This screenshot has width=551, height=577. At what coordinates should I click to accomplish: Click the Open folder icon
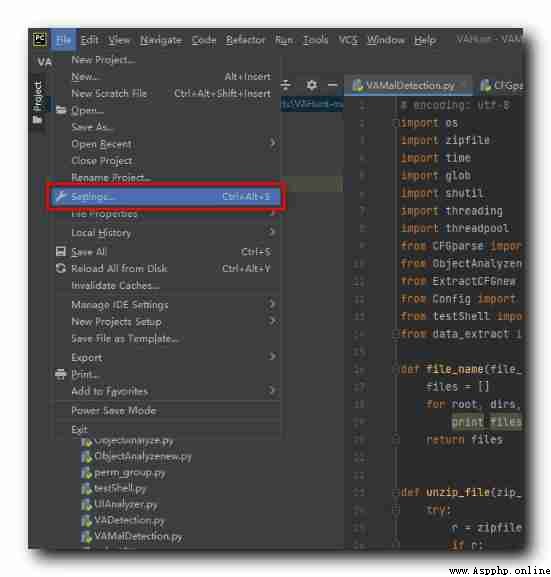61,110
